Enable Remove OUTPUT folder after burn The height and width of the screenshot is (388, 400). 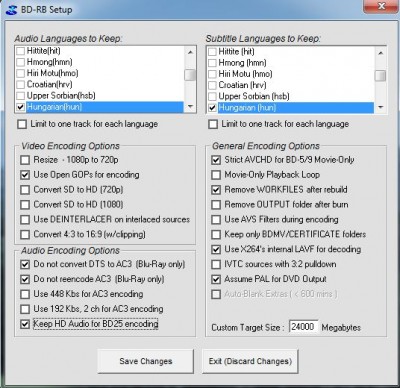216,205
